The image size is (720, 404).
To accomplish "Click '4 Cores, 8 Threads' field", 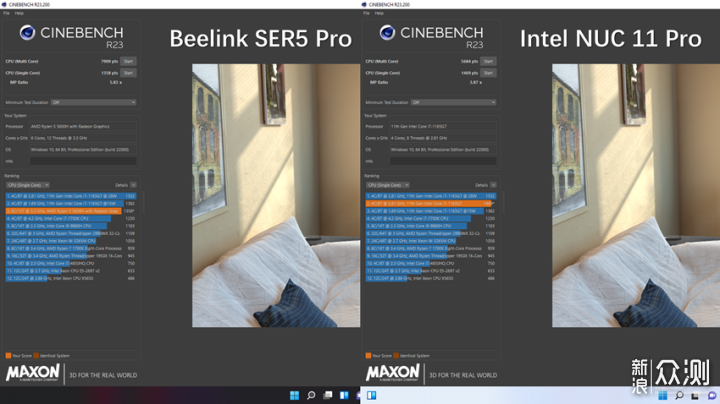I will pos(443,138).
